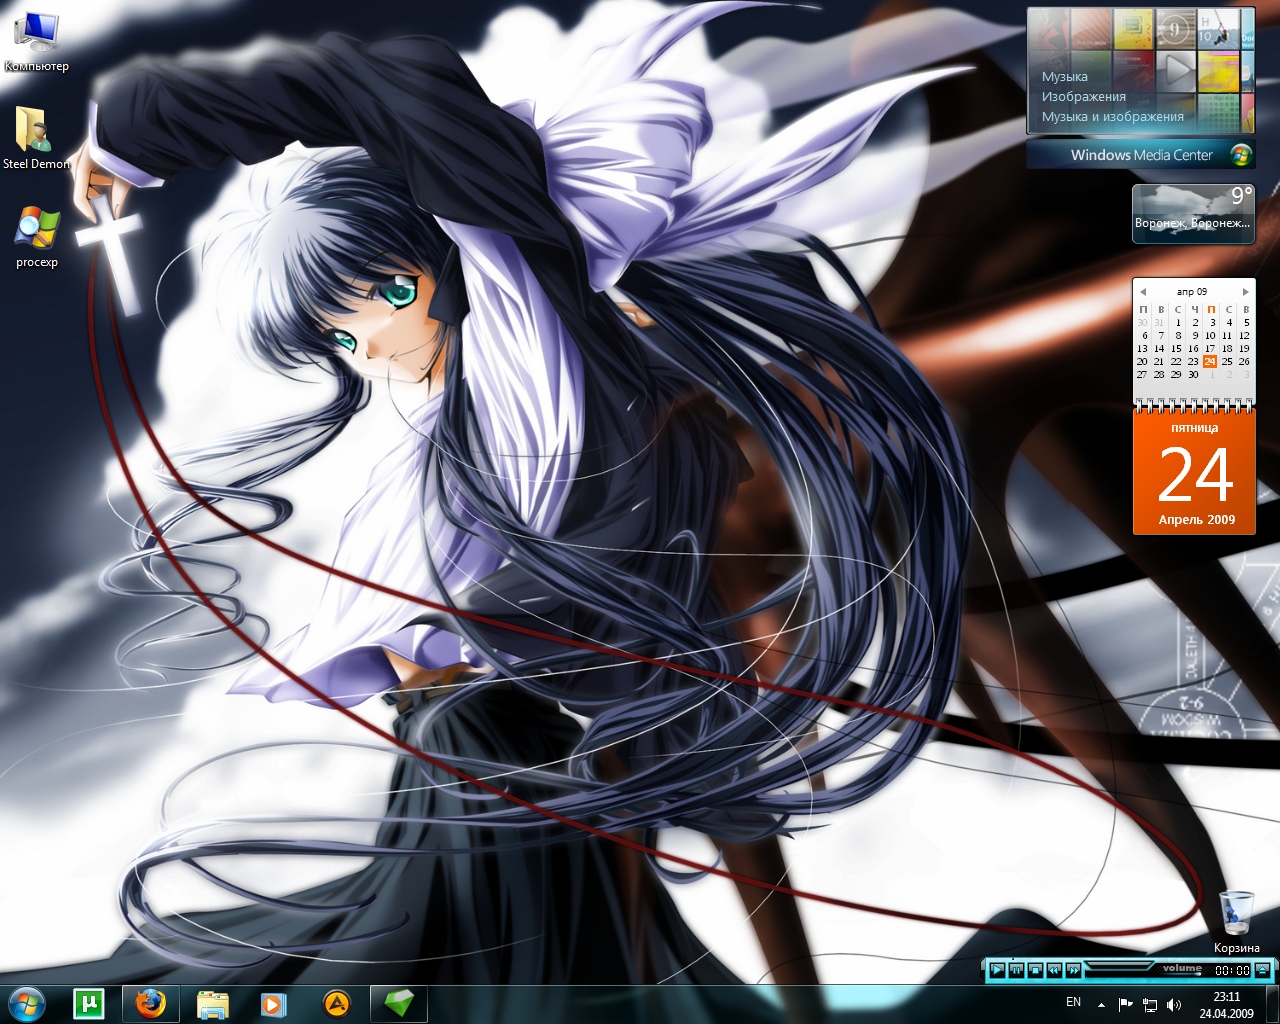
Task: Click the 00:00 time display in player
Action: click(x=1232, y=970)
